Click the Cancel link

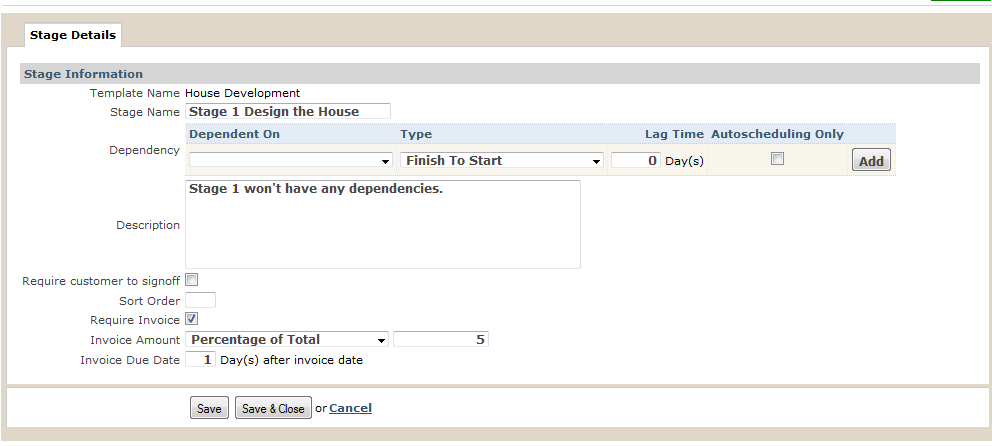click(x=350, y=408)
